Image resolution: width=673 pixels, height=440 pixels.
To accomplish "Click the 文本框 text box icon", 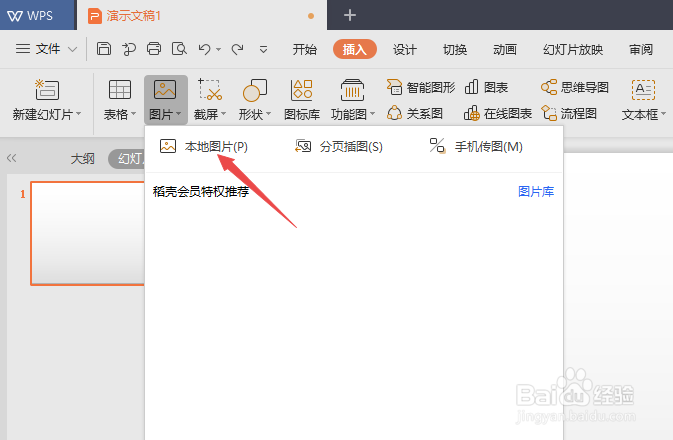I will pyautogui.click(x=643, y=90).
